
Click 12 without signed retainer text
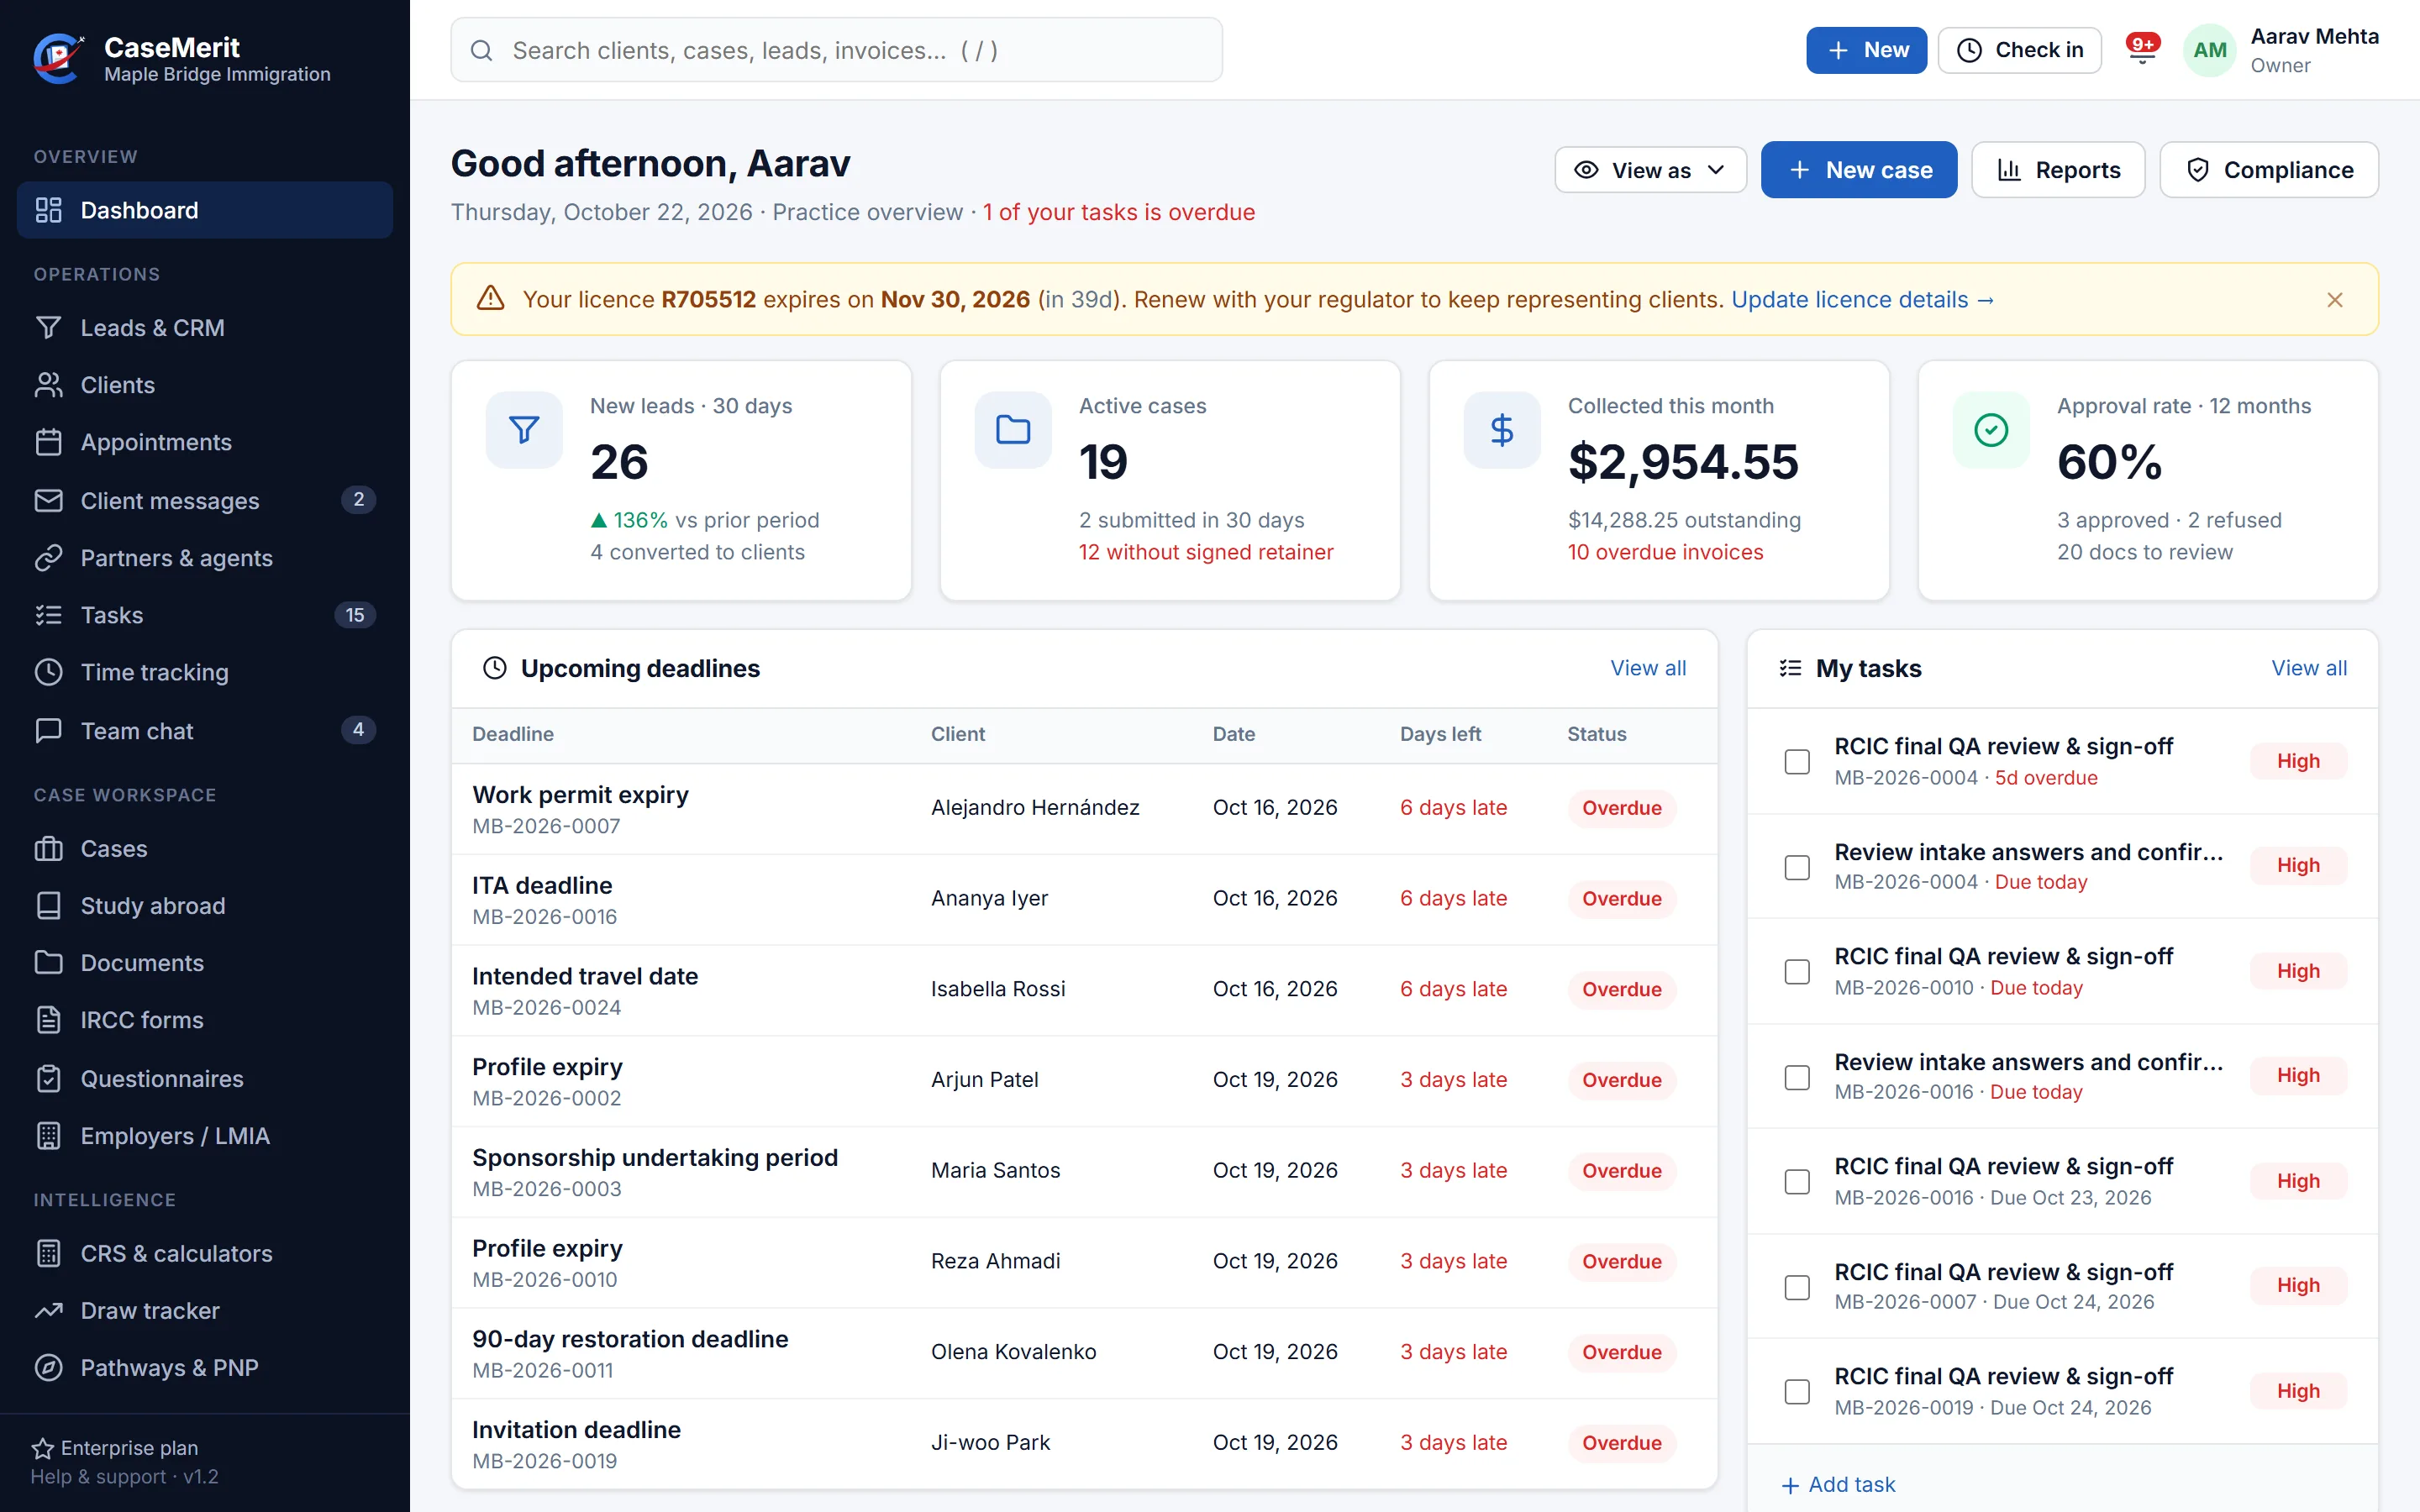click(x=1206, y=552)
